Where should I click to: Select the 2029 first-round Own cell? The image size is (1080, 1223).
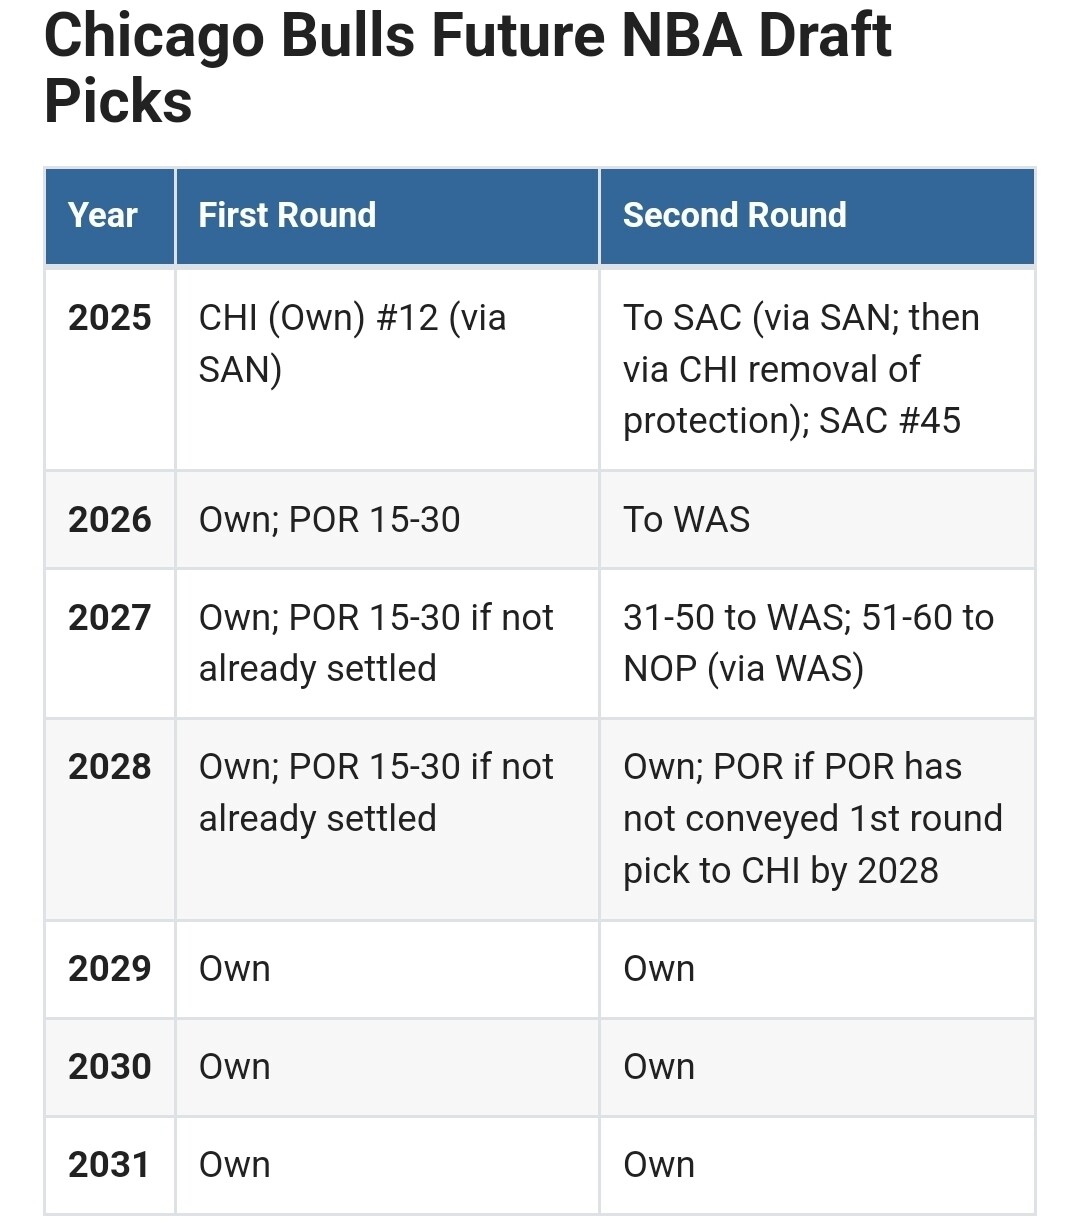(235, 969)
